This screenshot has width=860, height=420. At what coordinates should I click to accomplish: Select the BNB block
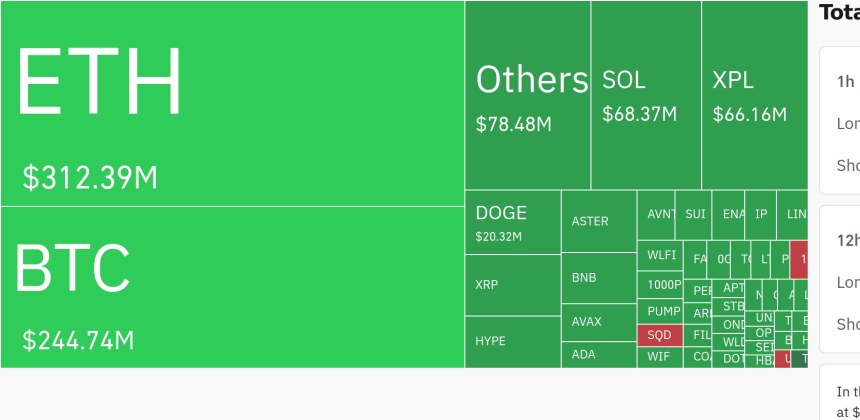(598, 277)
